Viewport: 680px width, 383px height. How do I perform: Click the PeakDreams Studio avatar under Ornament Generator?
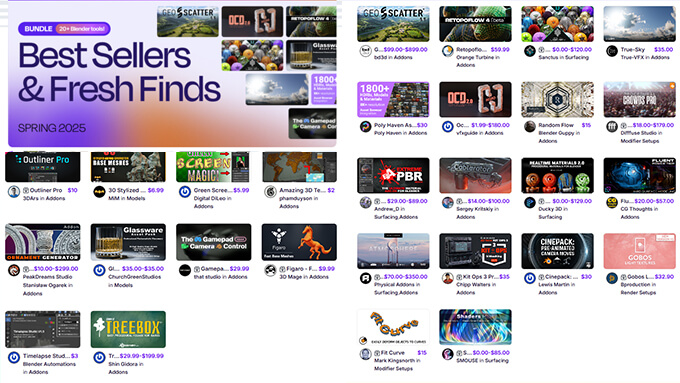coord(14,270)
